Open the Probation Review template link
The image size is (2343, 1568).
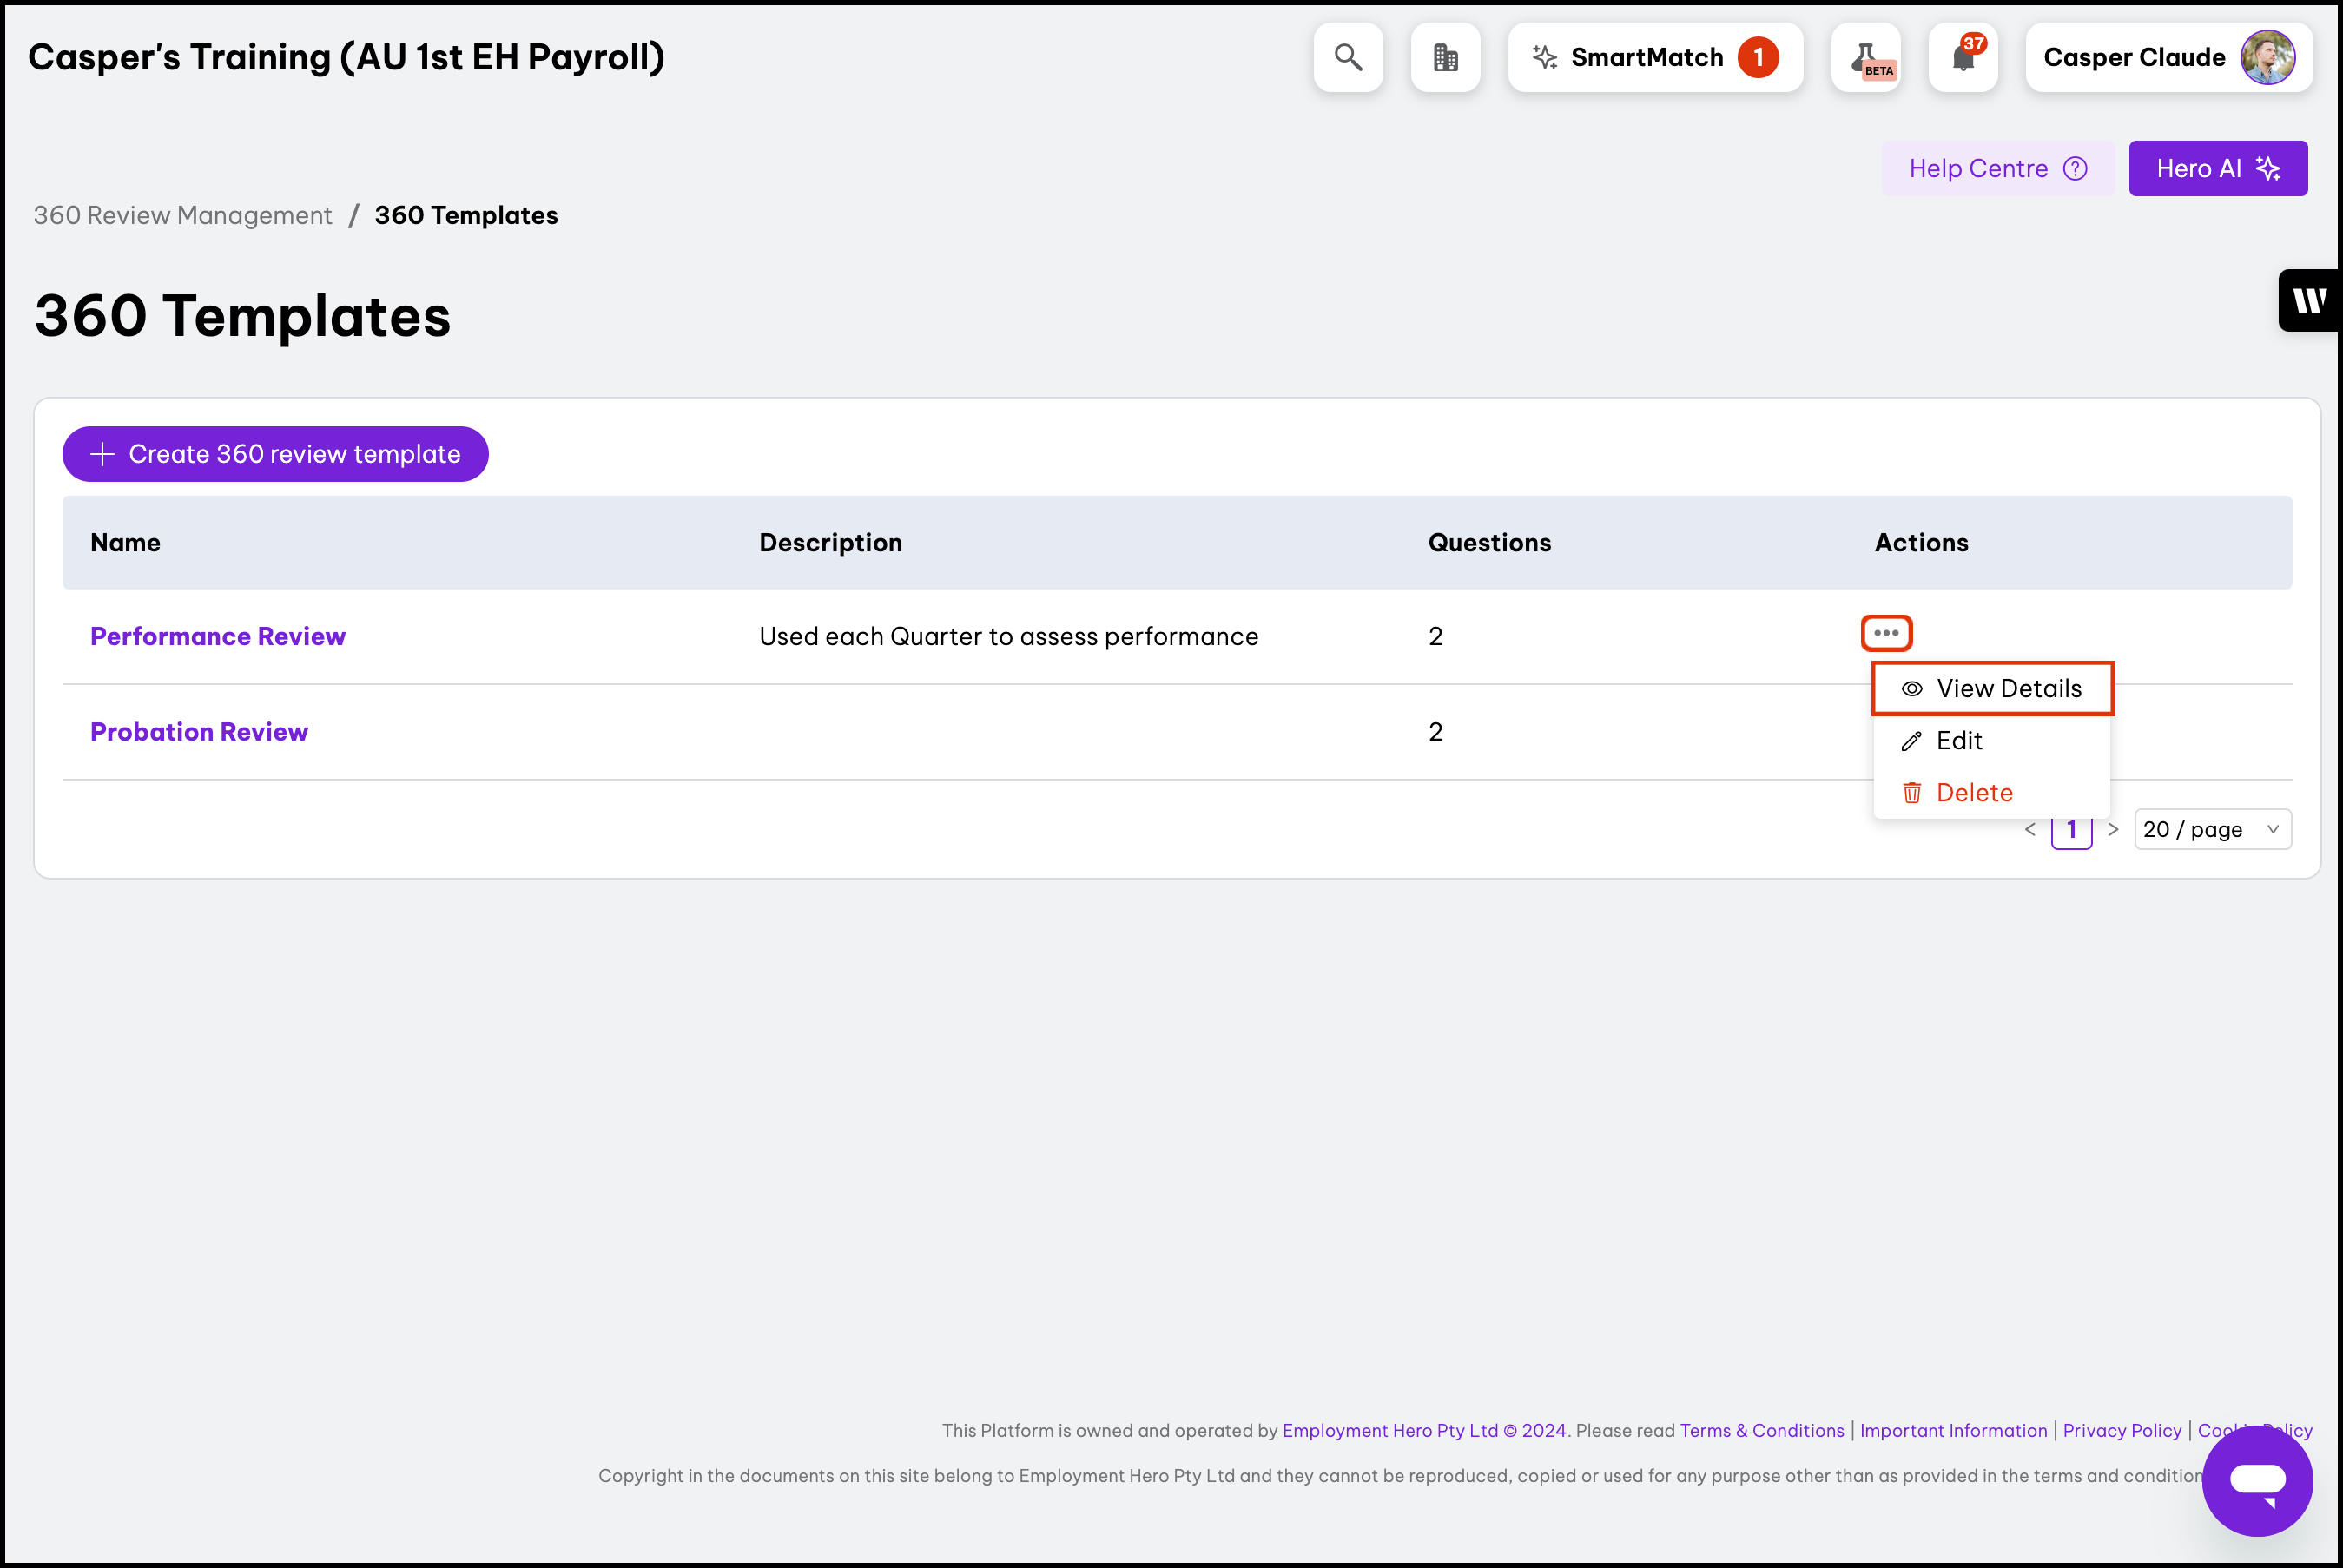pyautogui.click(x=199, y=732)
